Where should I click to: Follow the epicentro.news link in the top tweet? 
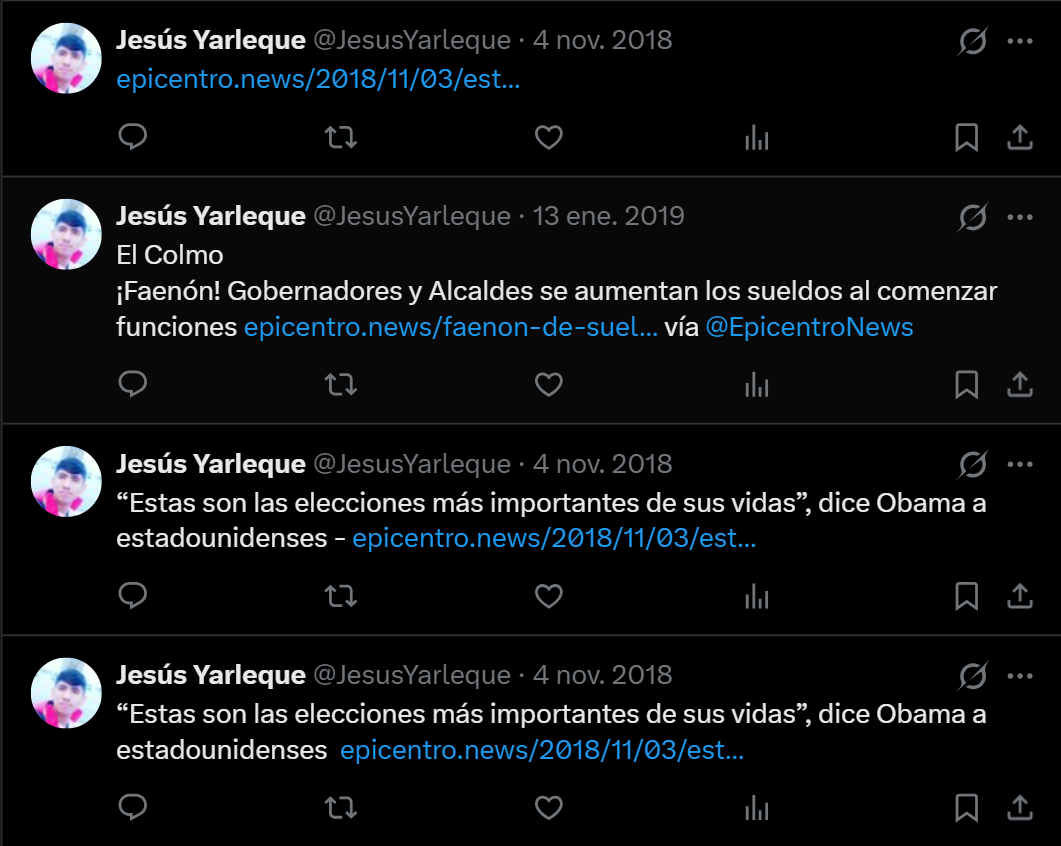click(316, 78)
